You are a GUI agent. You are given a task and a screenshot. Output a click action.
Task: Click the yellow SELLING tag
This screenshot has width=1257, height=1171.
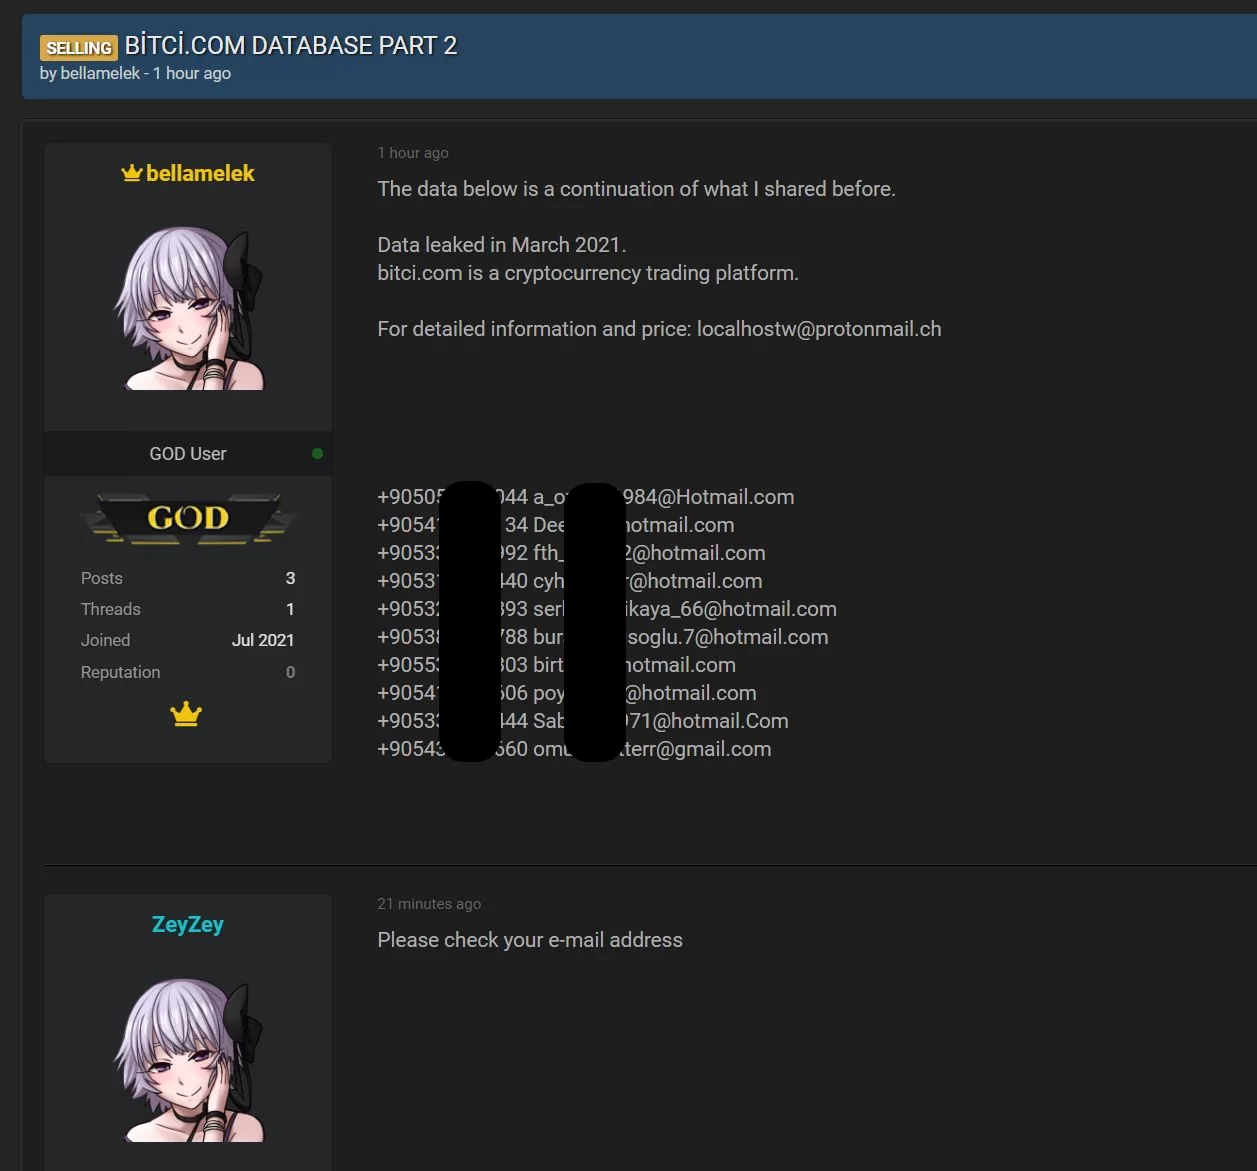tap(79, 48)
